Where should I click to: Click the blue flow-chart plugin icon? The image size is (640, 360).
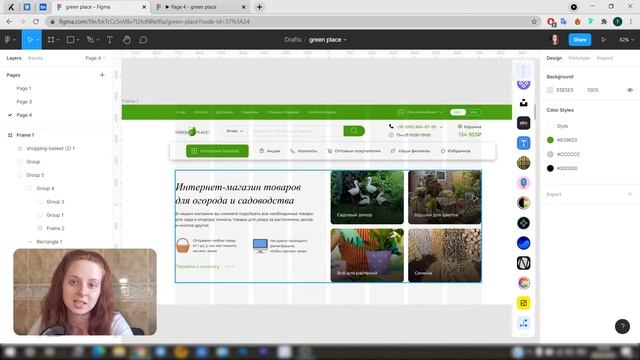(x=523, y=323)
